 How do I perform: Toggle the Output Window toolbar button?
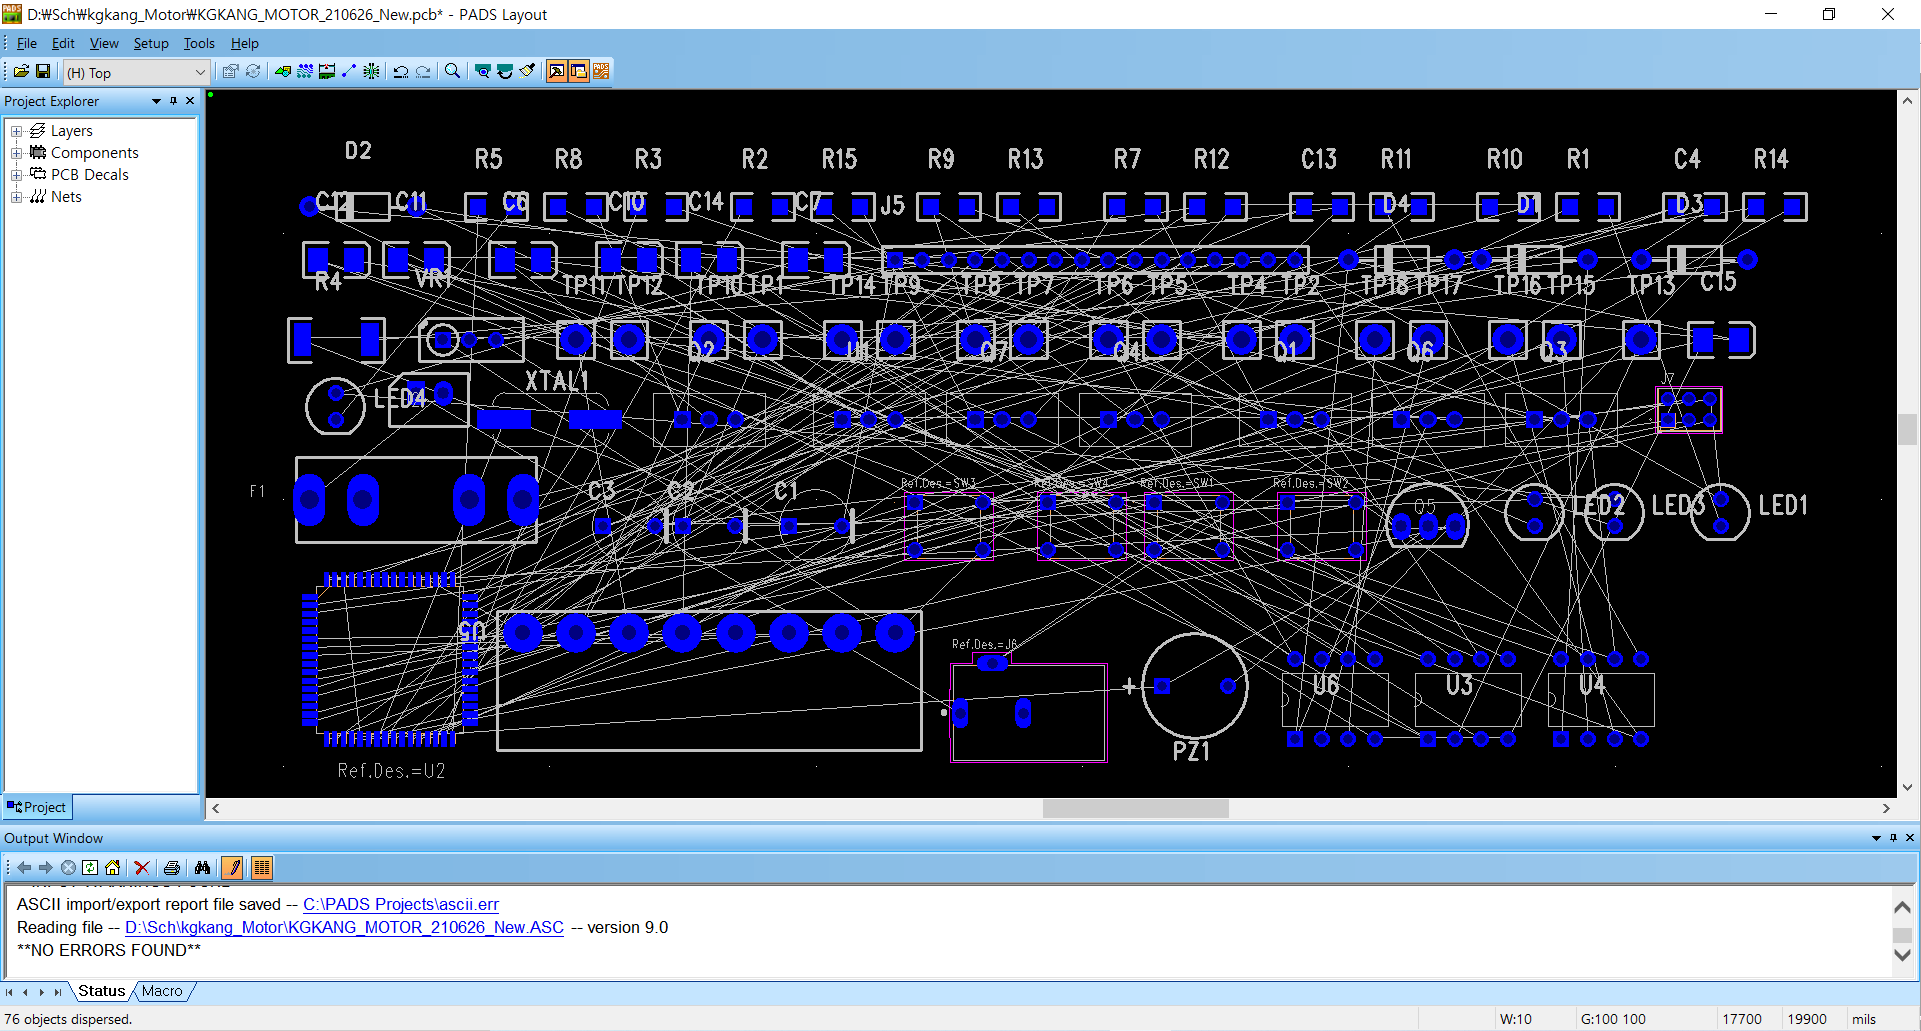[x=557, y=71]
